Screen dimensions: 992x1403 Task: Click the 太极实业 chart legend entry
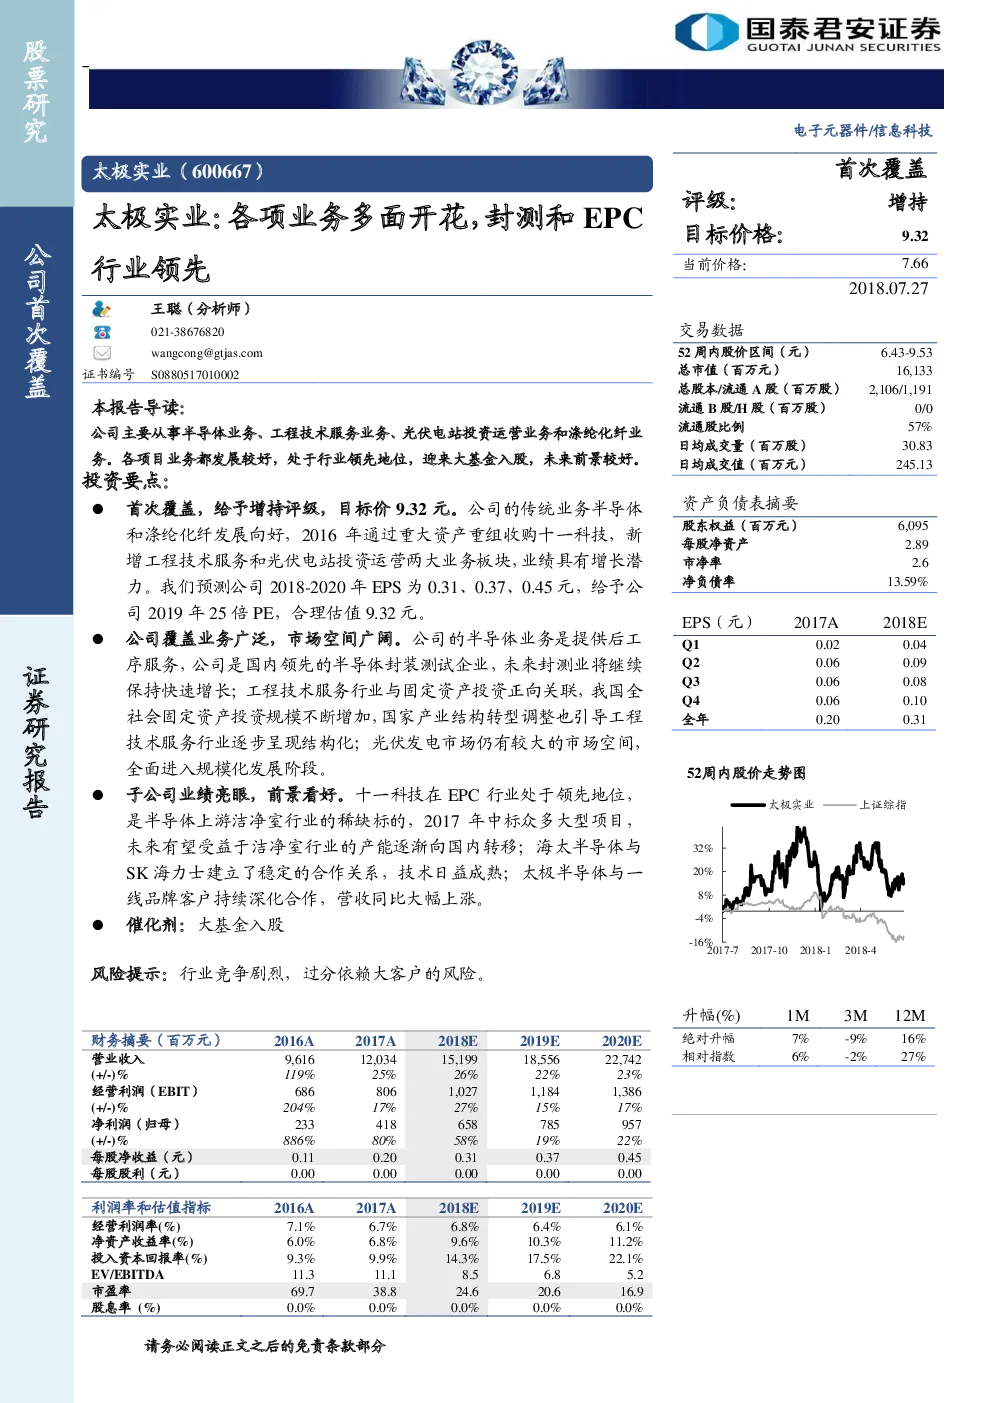(773, 805)
